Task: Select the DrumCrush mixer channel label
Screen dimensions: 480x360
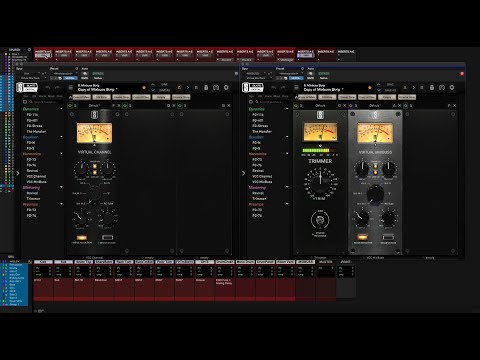Action: tap(225, 262)
